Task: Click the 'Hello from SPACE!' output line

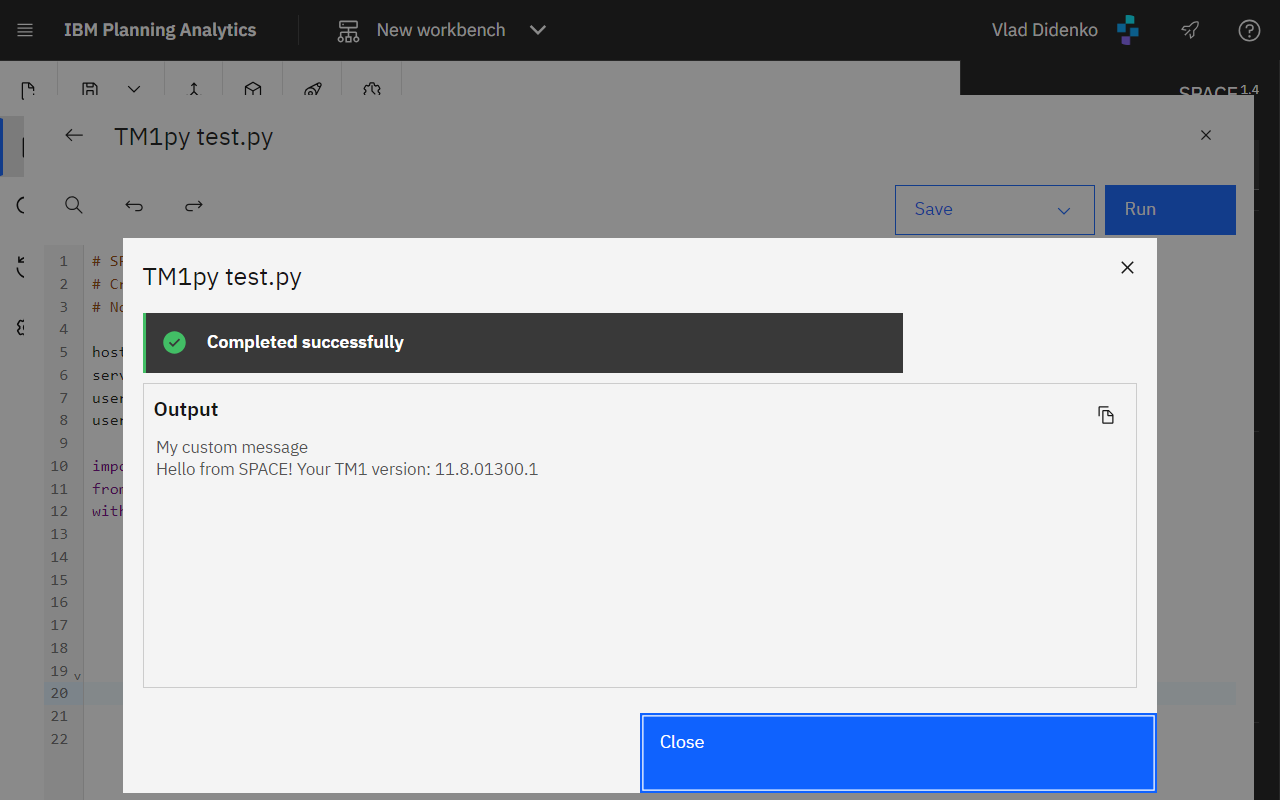Action: click(347, 469)
